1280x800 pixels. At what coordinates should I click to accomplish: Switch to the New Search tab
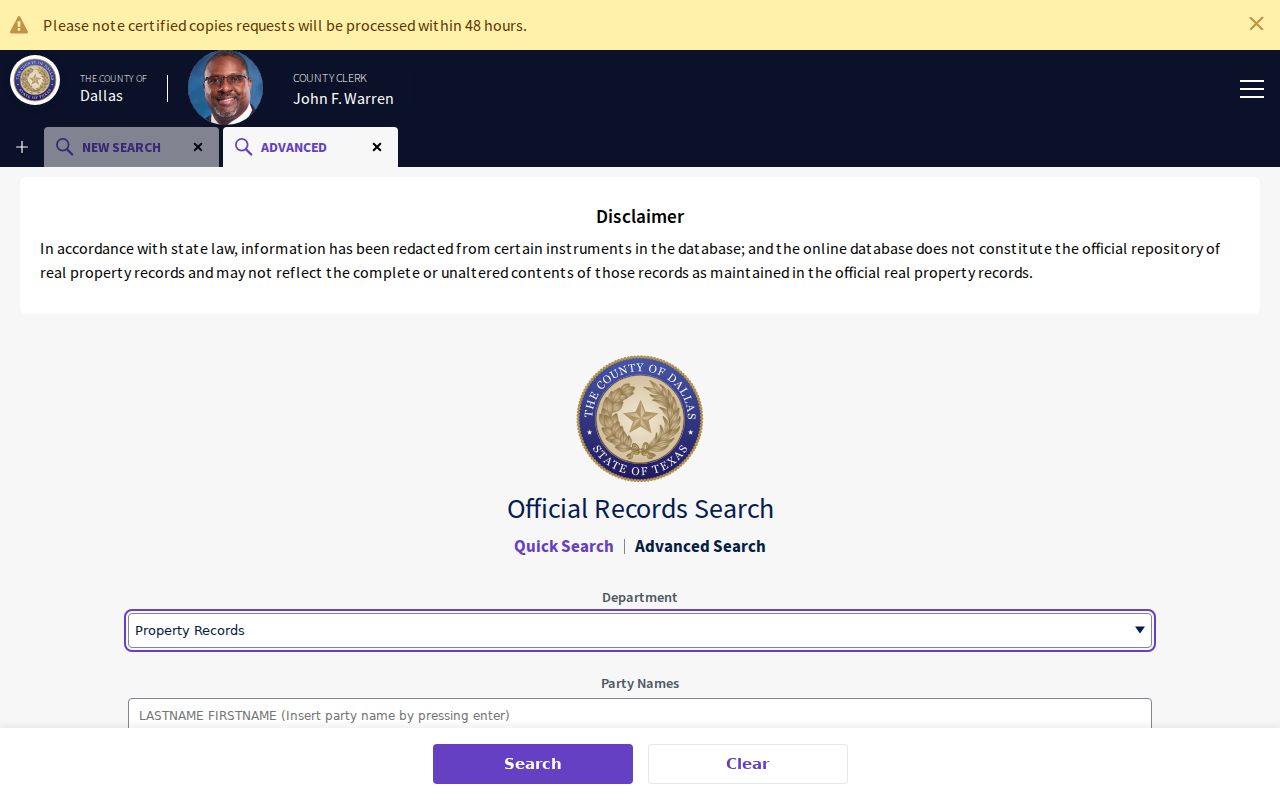[131, 147]
